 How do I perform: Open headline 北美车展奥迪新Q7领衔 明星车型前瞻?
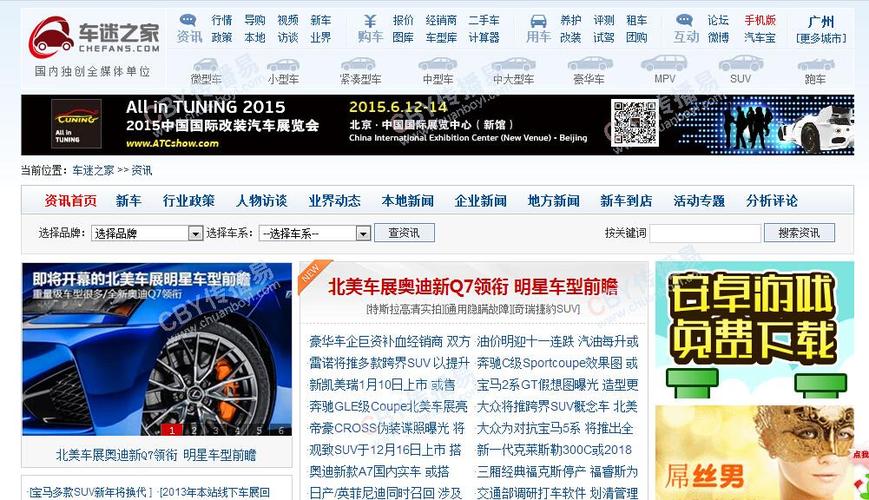pos(473,287)
